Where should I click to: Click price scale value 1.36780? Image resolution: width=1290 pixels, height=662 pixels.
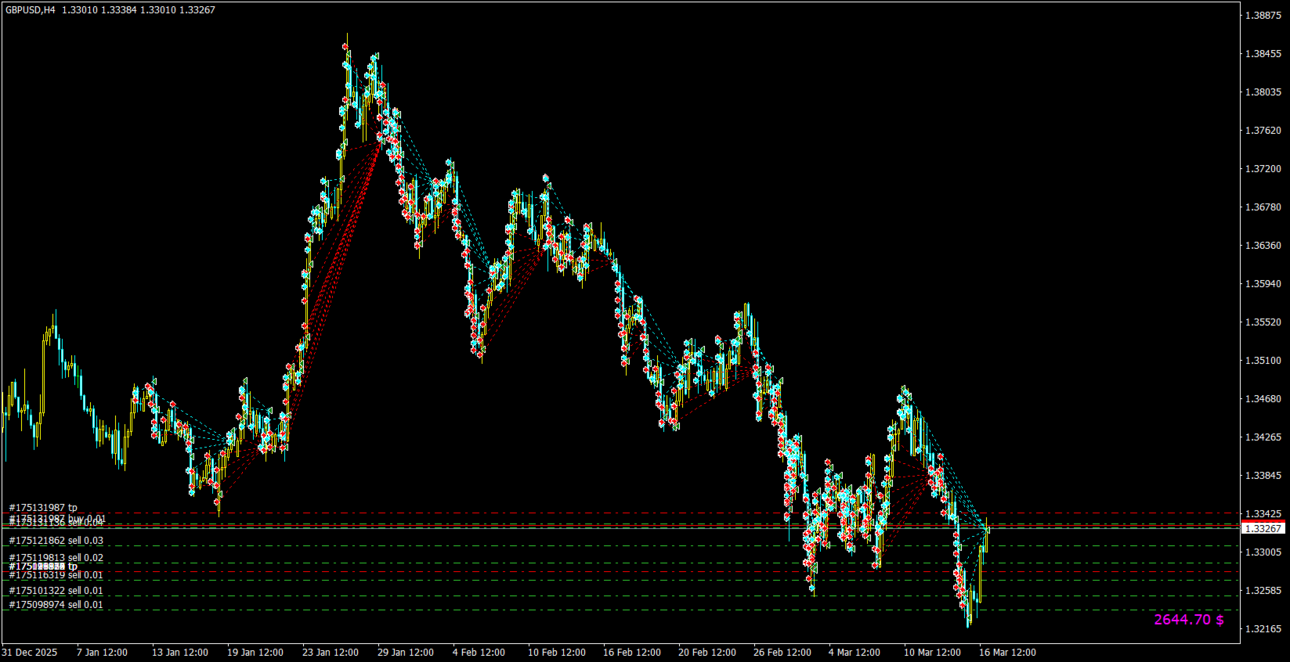(1264, 207)
